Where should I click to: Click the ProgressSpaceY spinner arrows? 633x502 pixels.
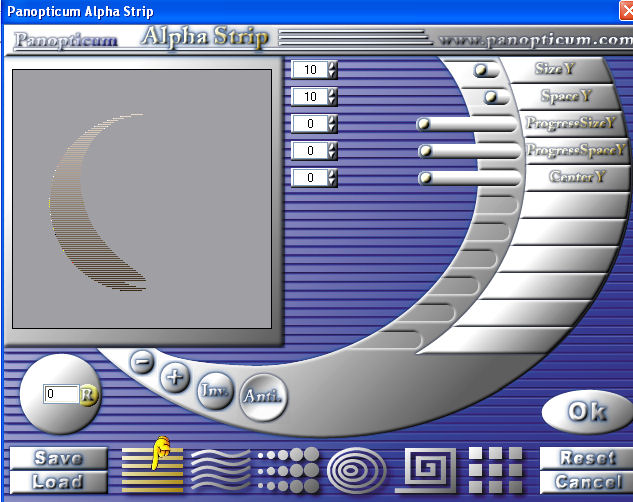(332, 151)
